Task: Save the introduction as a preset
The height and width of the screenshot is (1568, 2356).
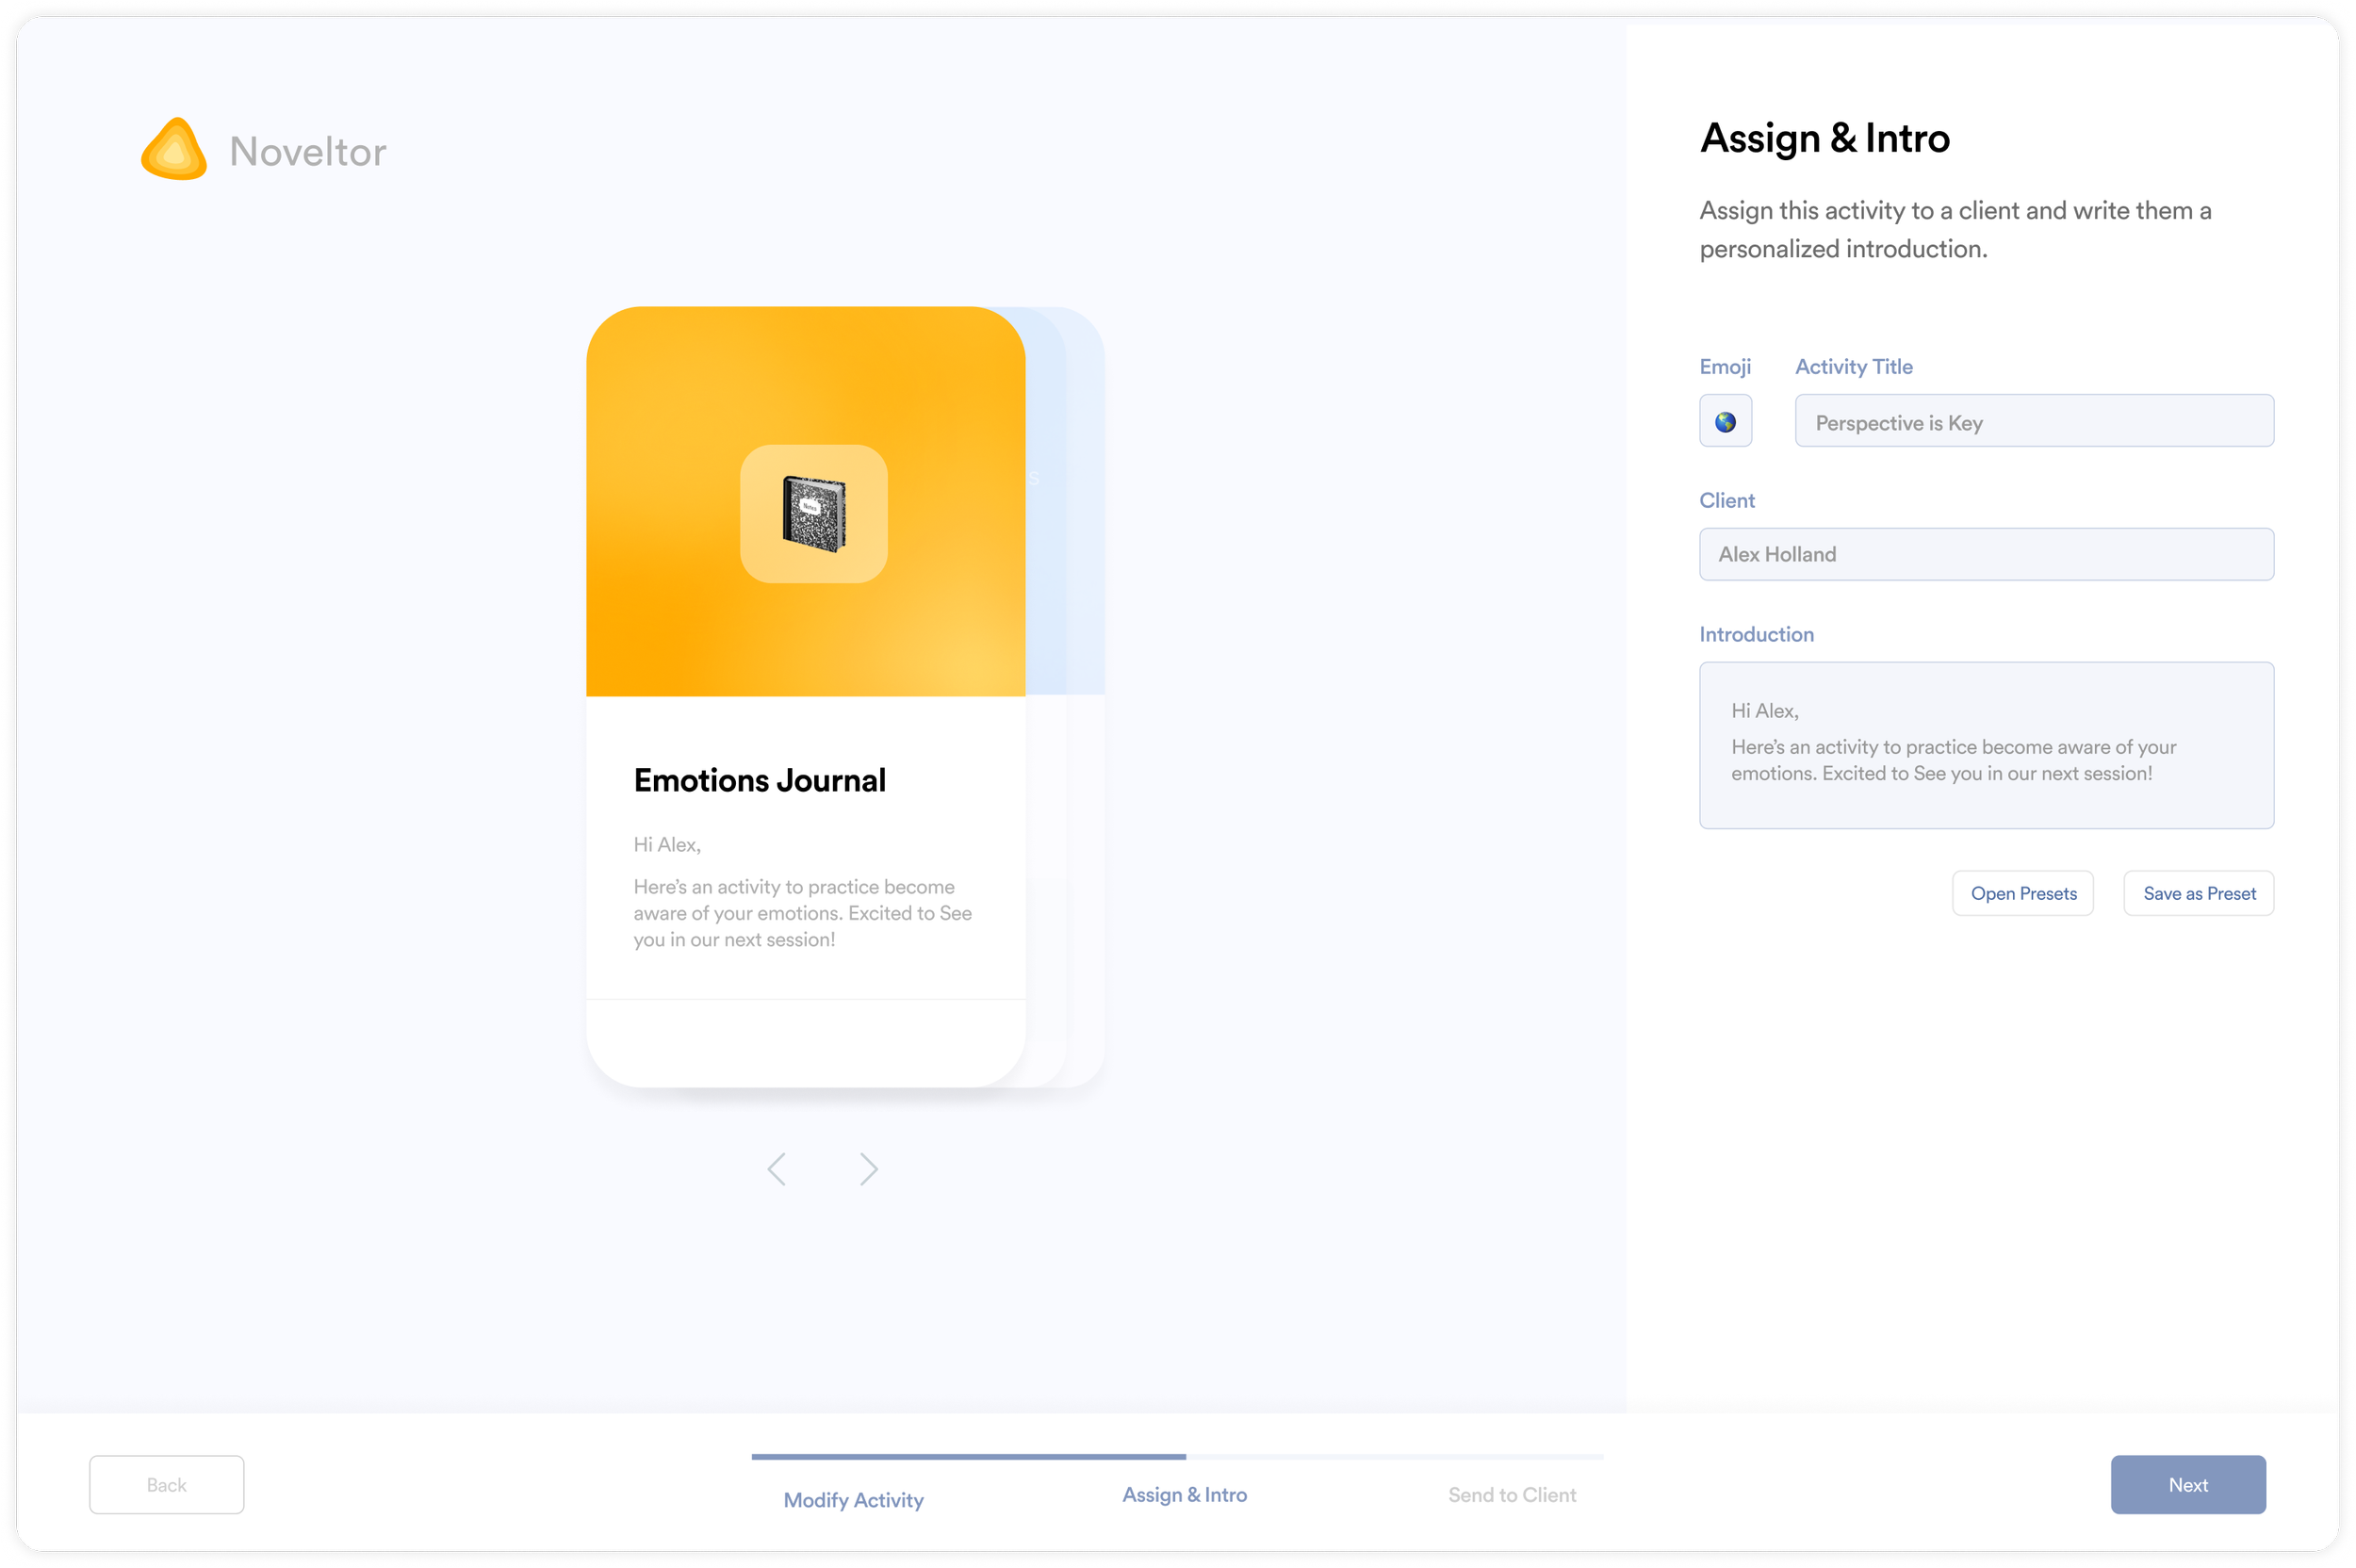Action: tap(2199, 893)
